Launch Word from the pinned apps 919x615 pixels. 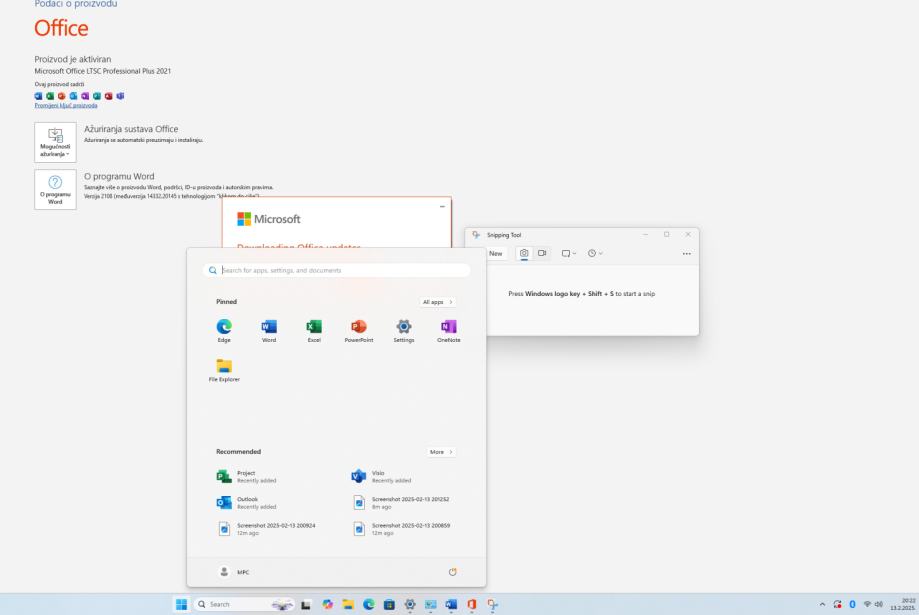pyautogui.click(x=269, y=330)
